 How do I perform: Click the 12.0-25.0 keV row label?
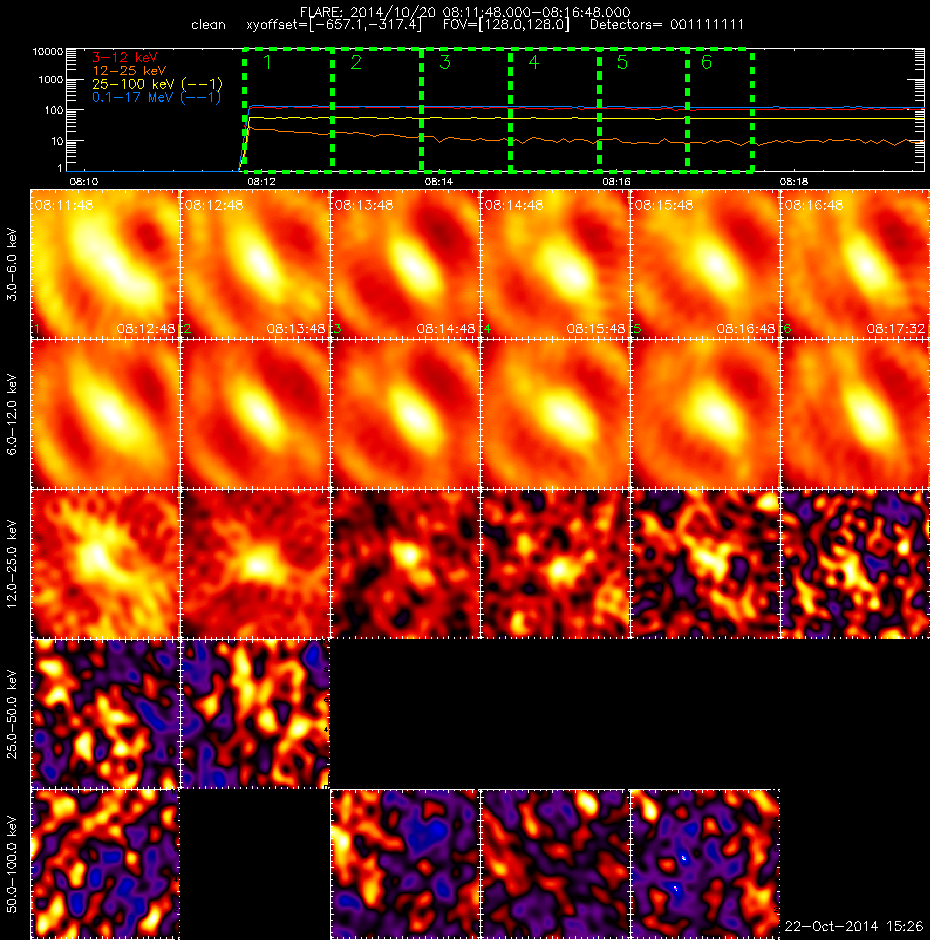coord(13,564)
